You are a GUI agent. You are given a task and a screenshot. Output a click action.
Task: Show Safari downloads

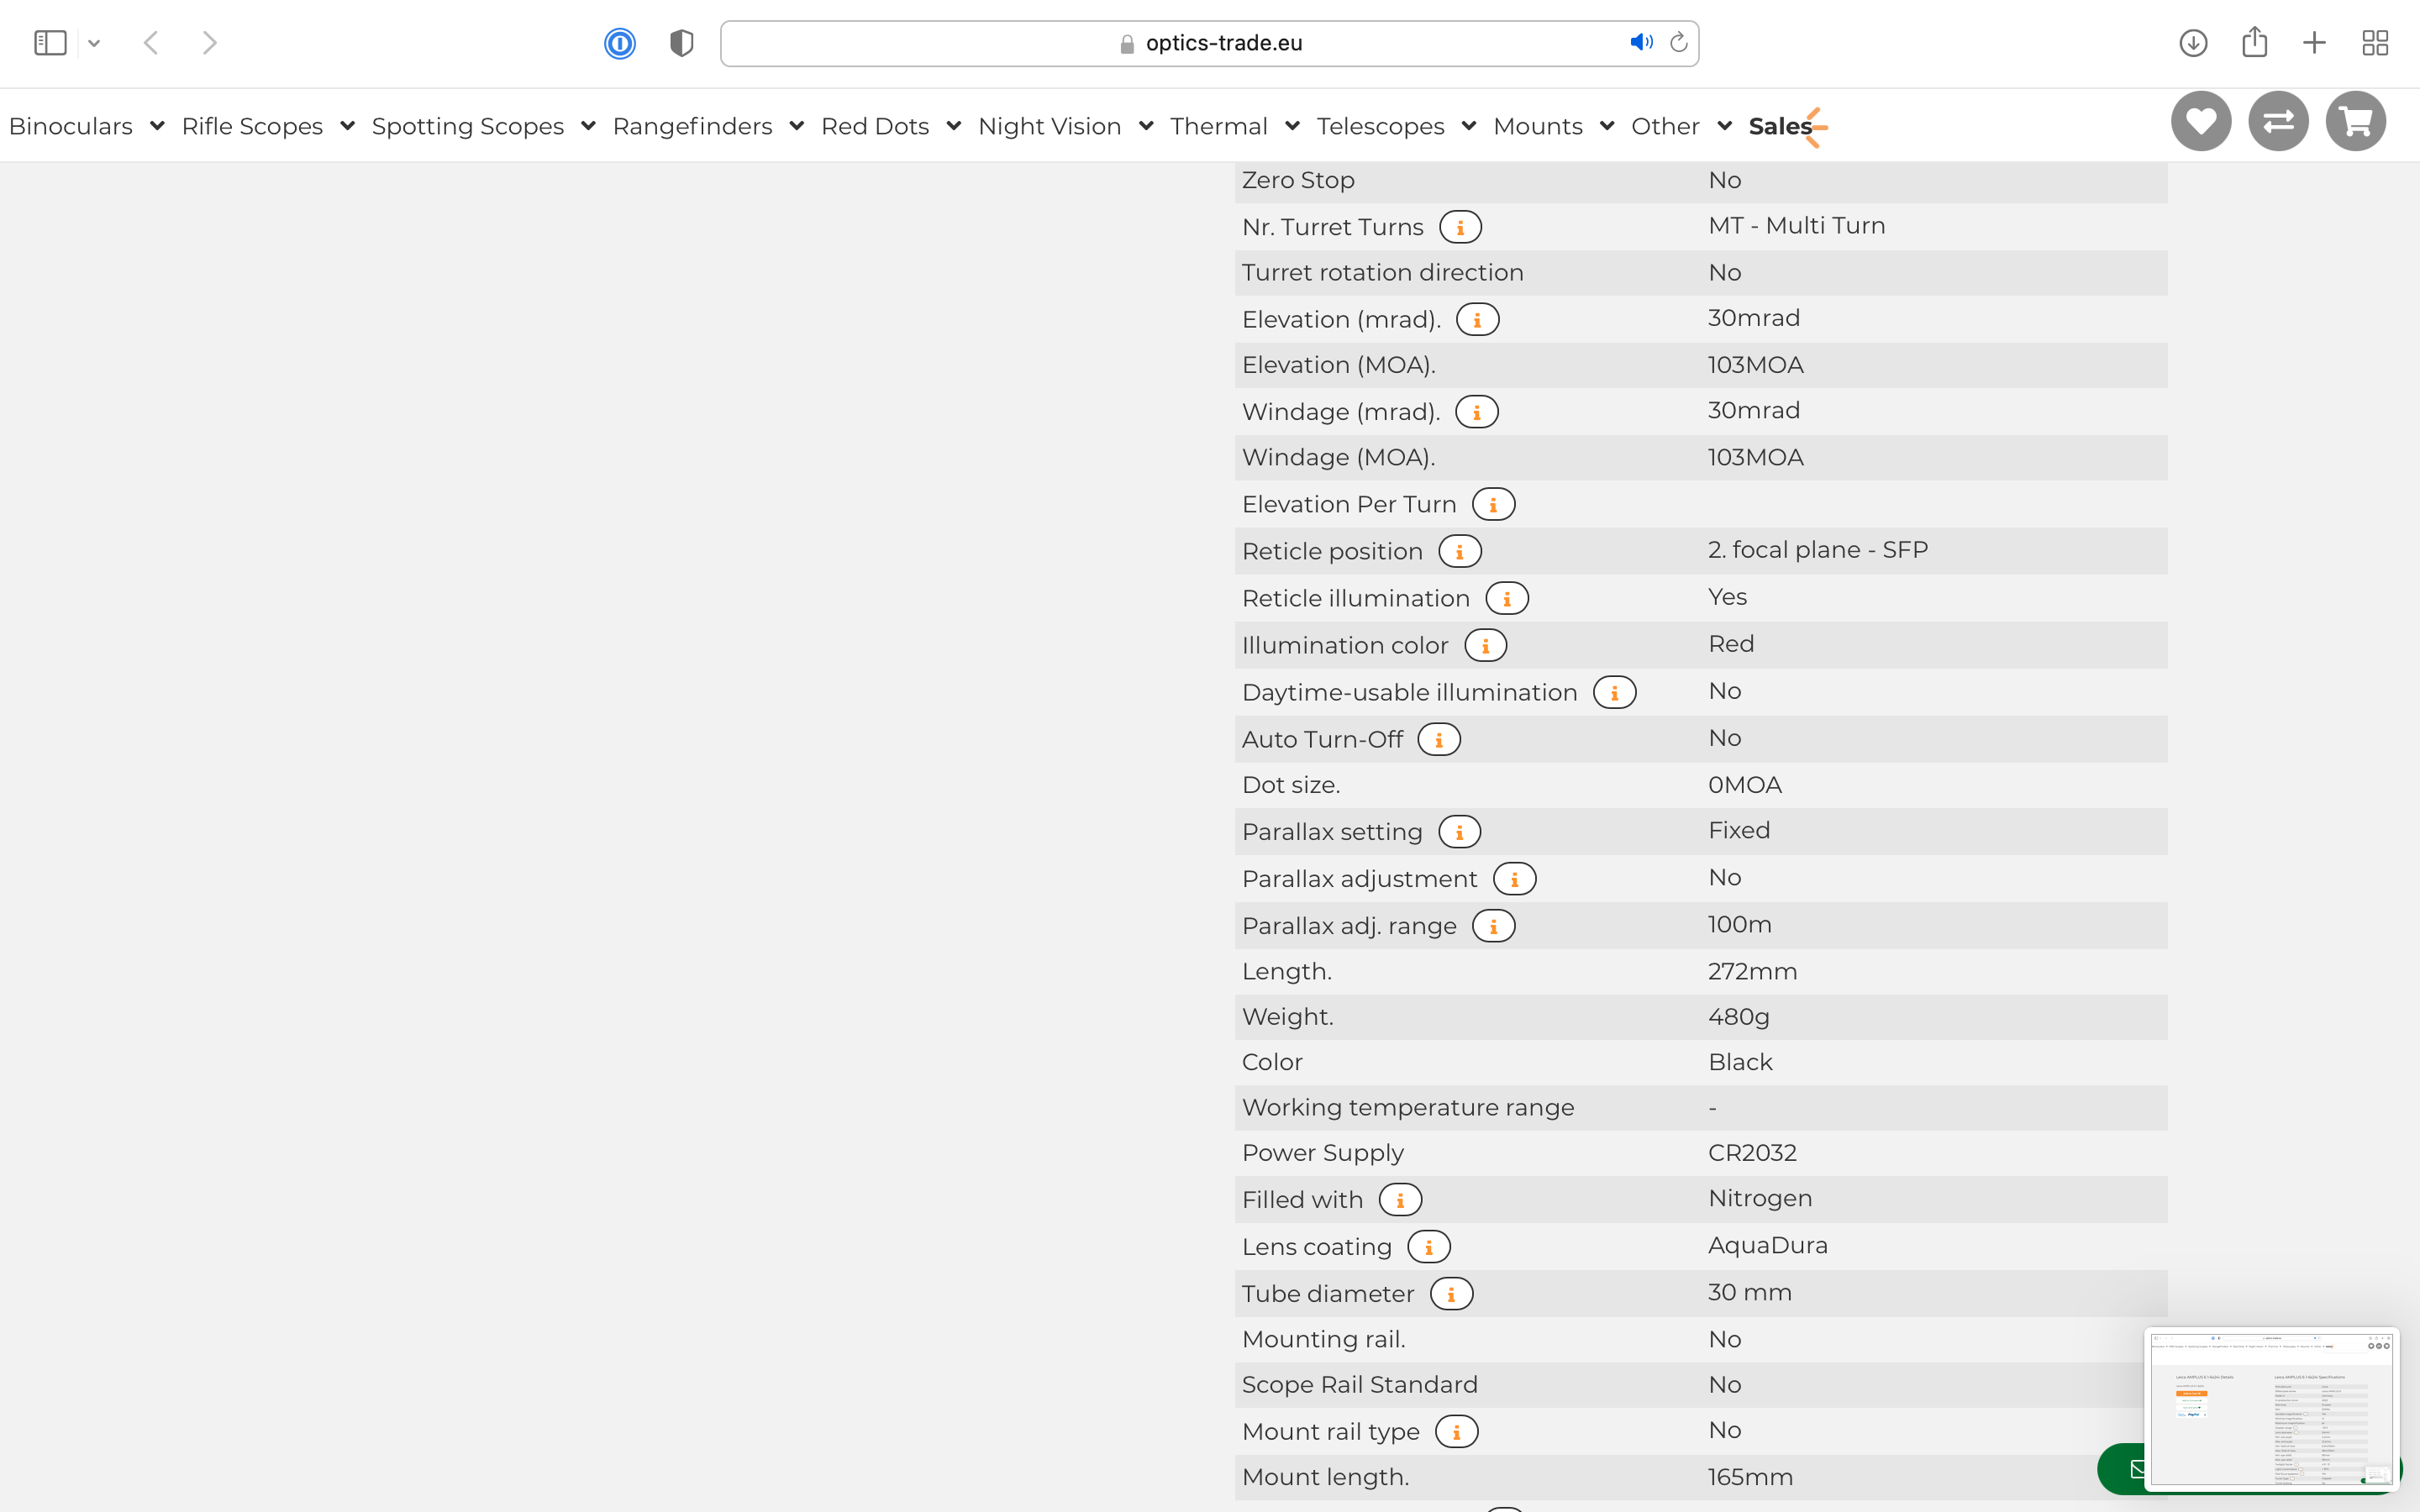coord(2193,43)
